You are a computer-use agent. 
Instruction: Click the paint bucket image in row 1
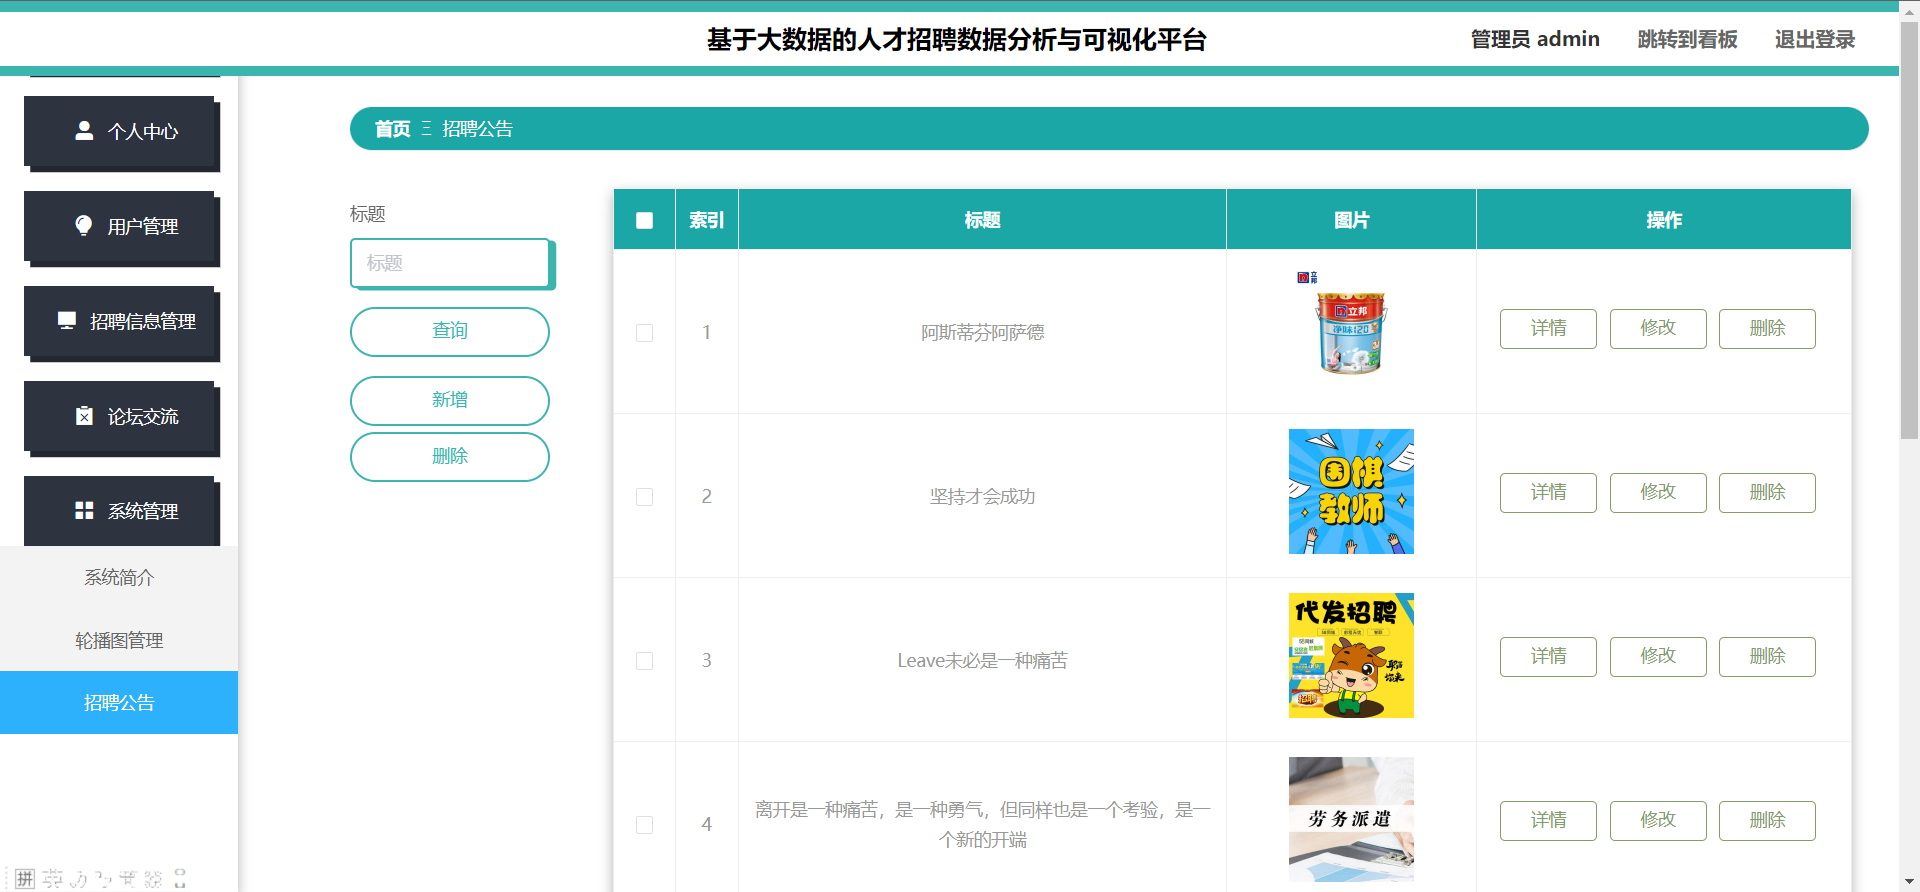point(1350,328)
